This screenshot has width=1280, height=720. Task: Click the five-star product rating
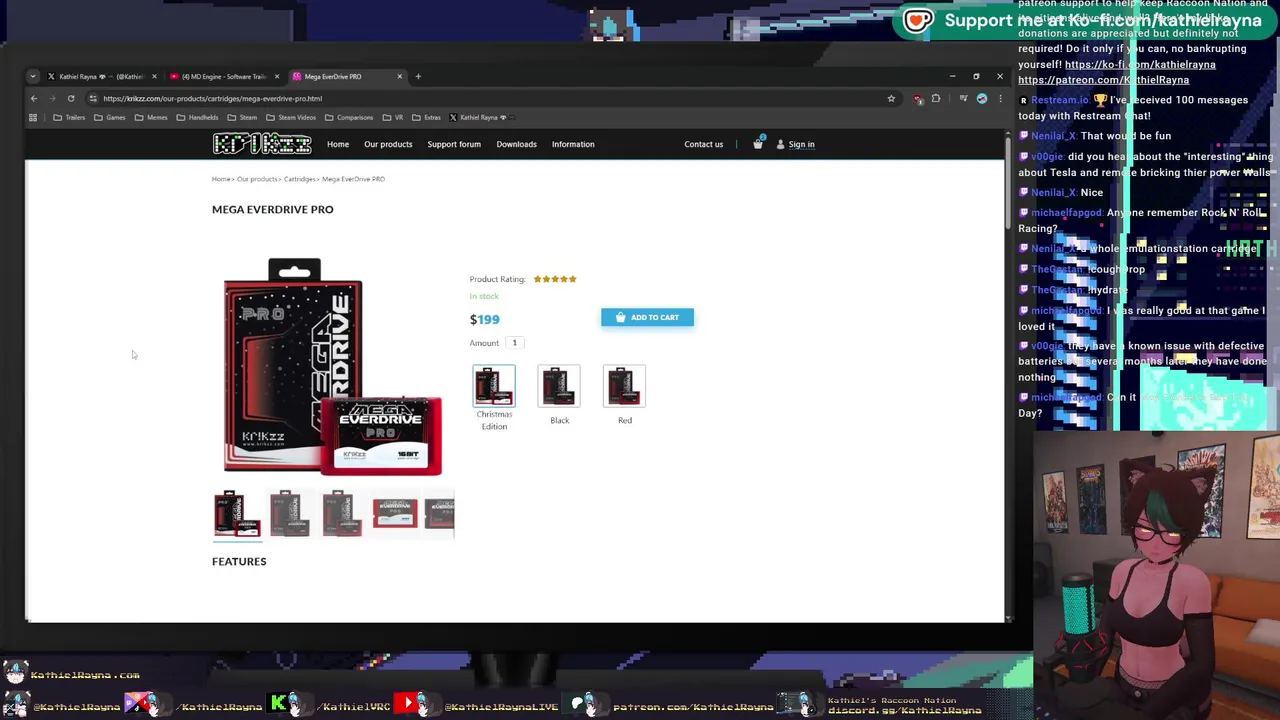(x=555, y=279)
